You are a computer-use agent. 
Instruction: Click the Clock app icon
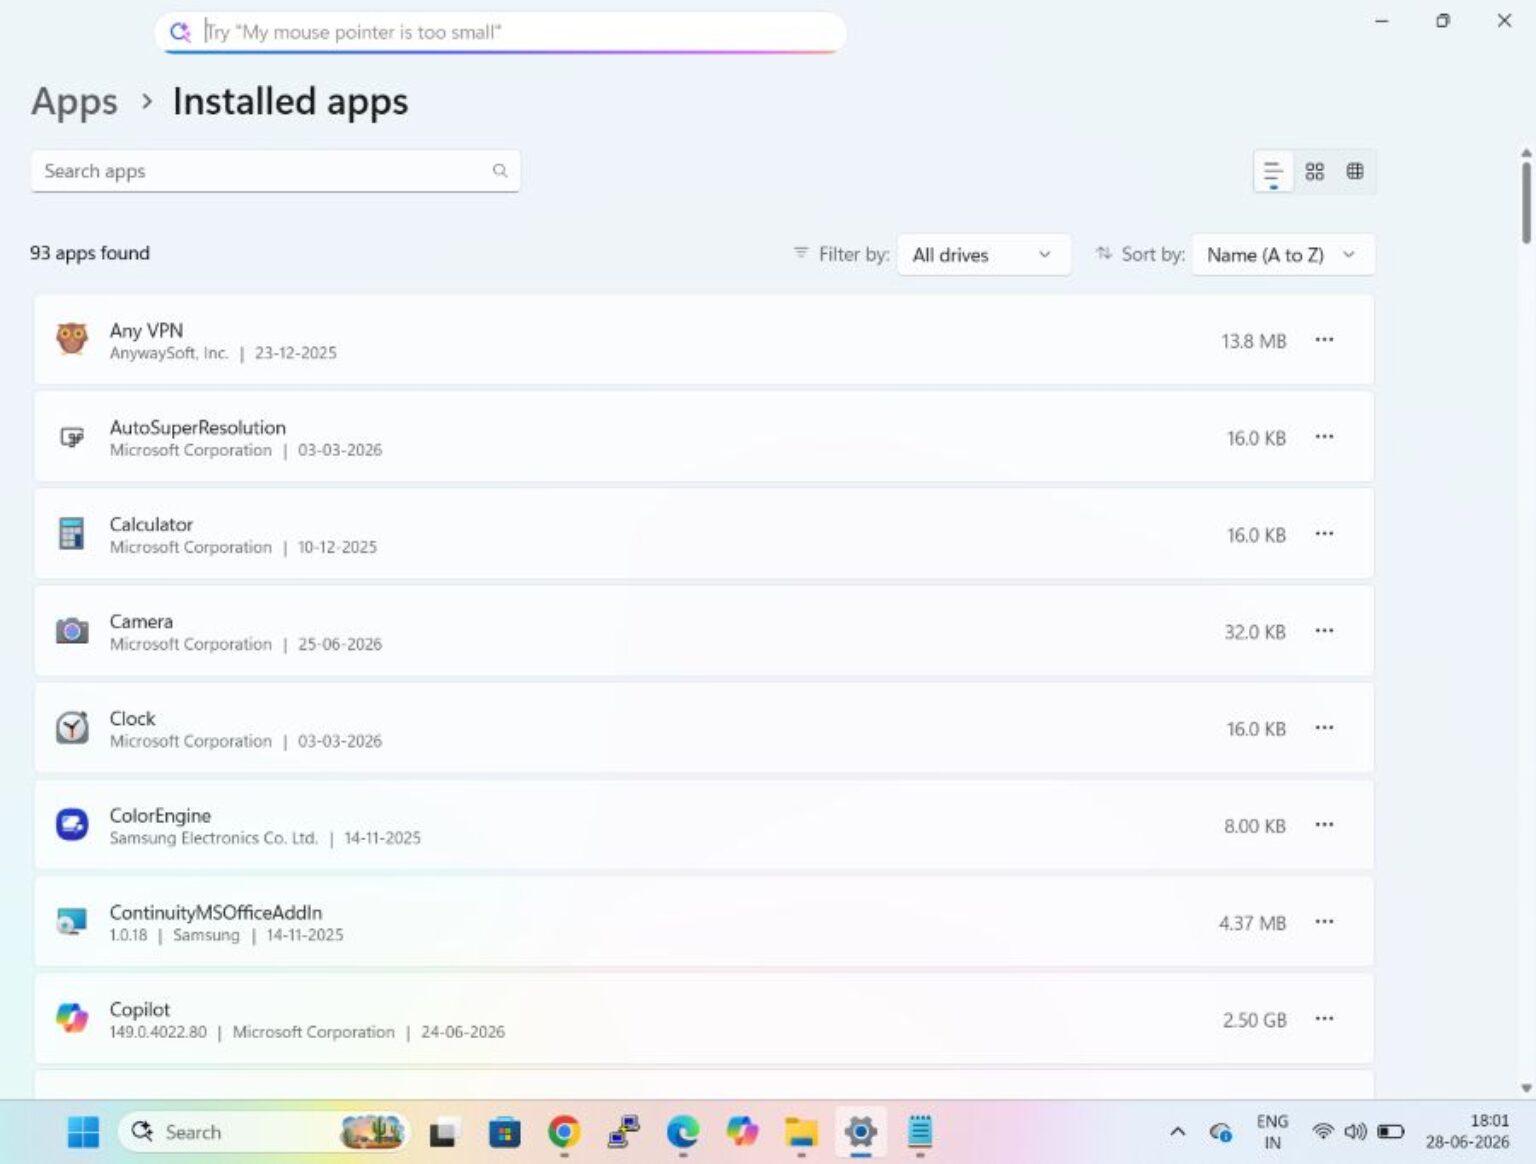pos(72,728)
